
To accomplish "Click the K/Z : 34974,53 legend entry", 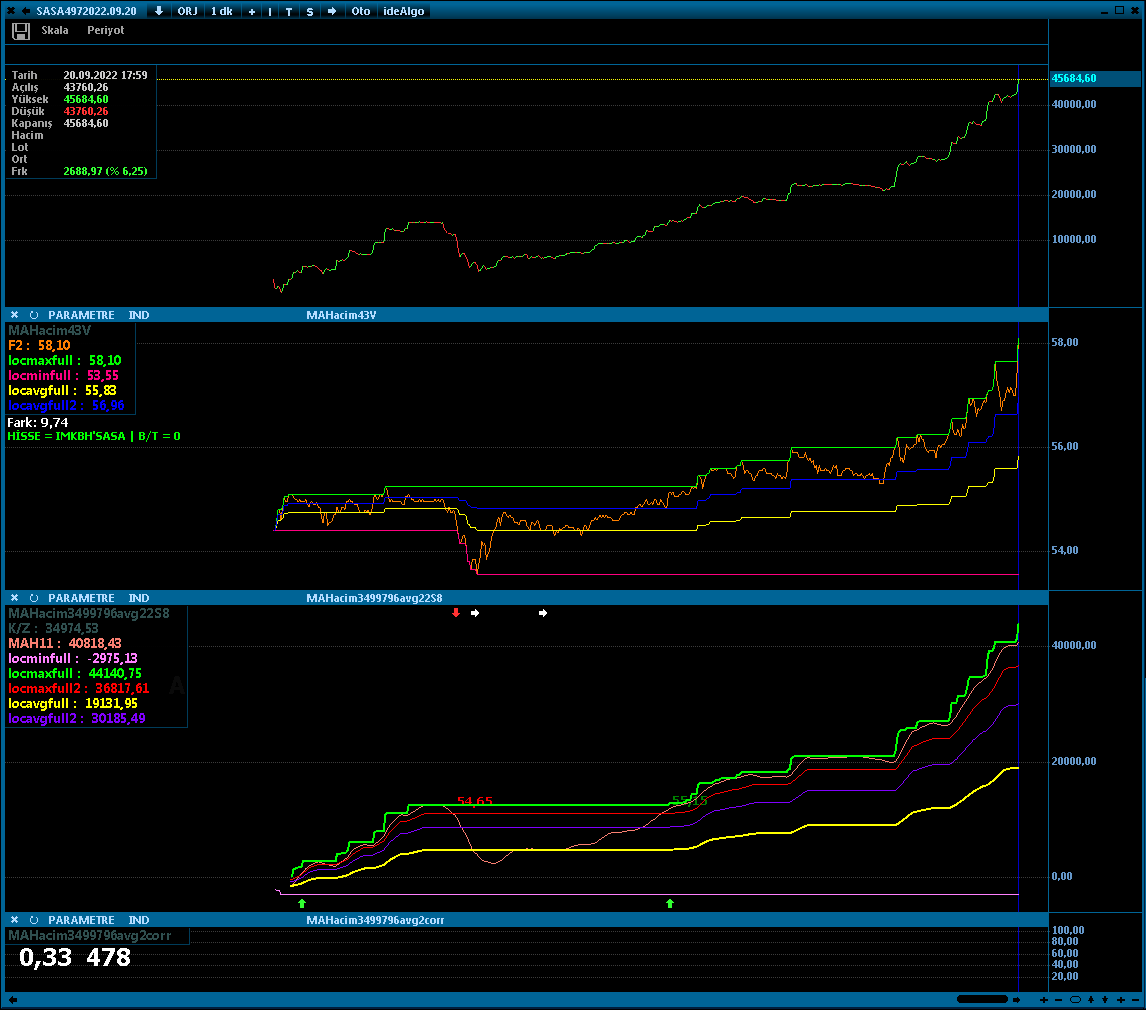I will point(53,629).
